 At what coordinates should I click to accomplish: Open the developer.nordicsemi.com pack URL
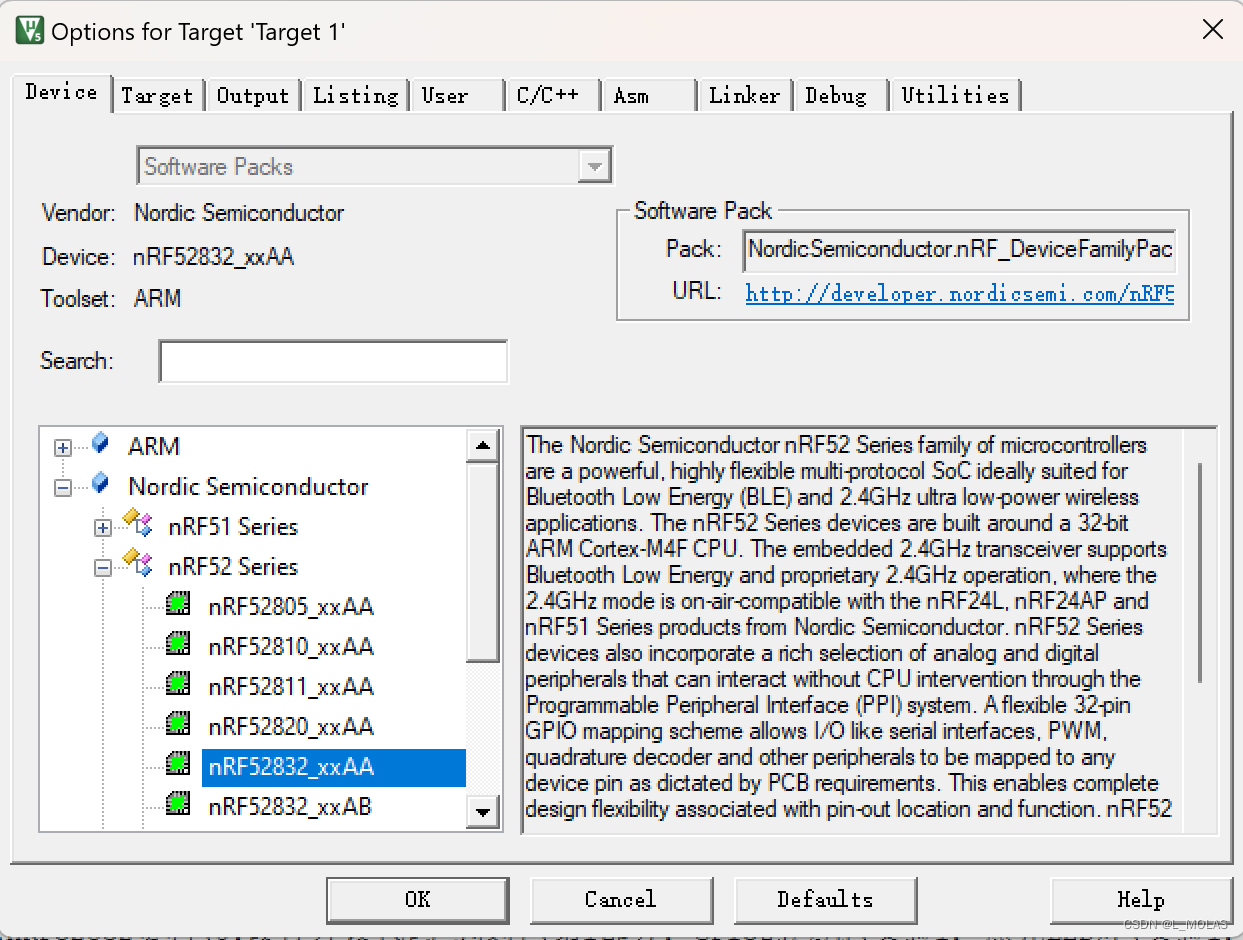tap(960, 294)
